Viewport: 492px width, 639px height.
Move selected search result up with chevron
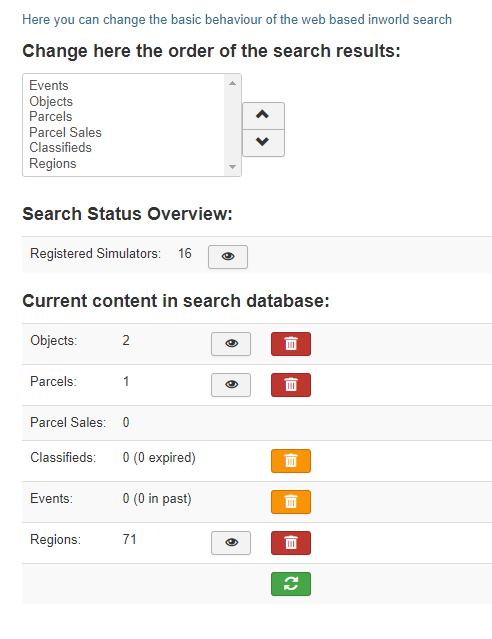pos(263,116)
